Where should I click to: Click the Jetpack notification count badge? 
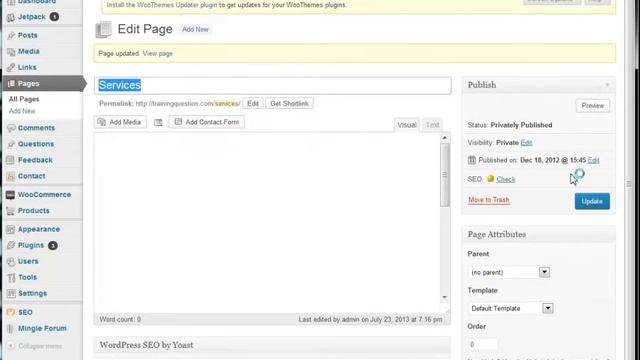point(54,17)
